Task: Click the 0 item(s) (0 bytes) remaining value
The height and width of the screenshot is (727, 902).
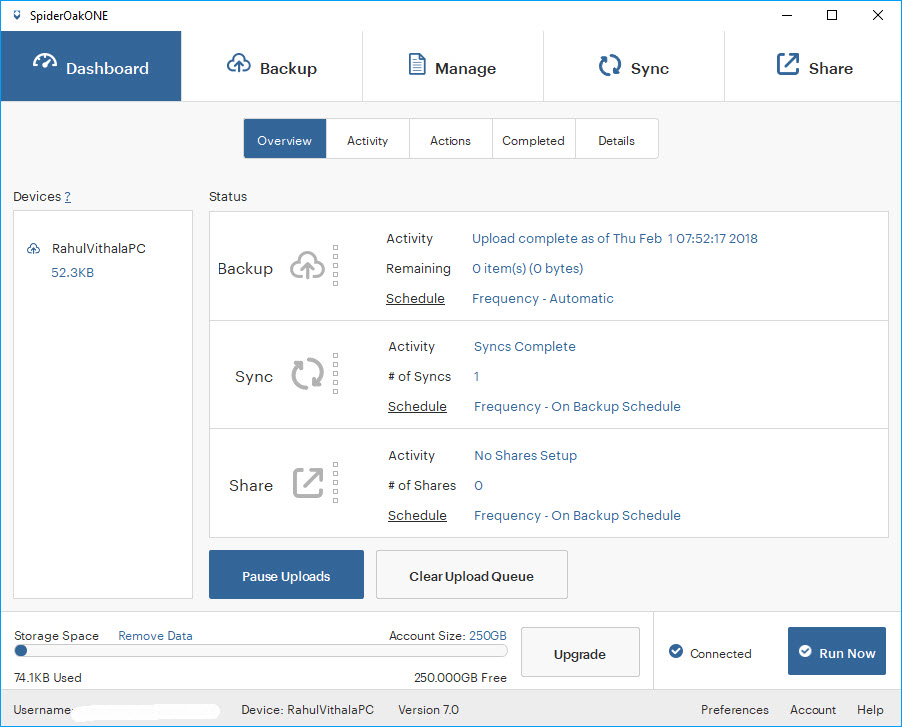Action: click(528, 269)
